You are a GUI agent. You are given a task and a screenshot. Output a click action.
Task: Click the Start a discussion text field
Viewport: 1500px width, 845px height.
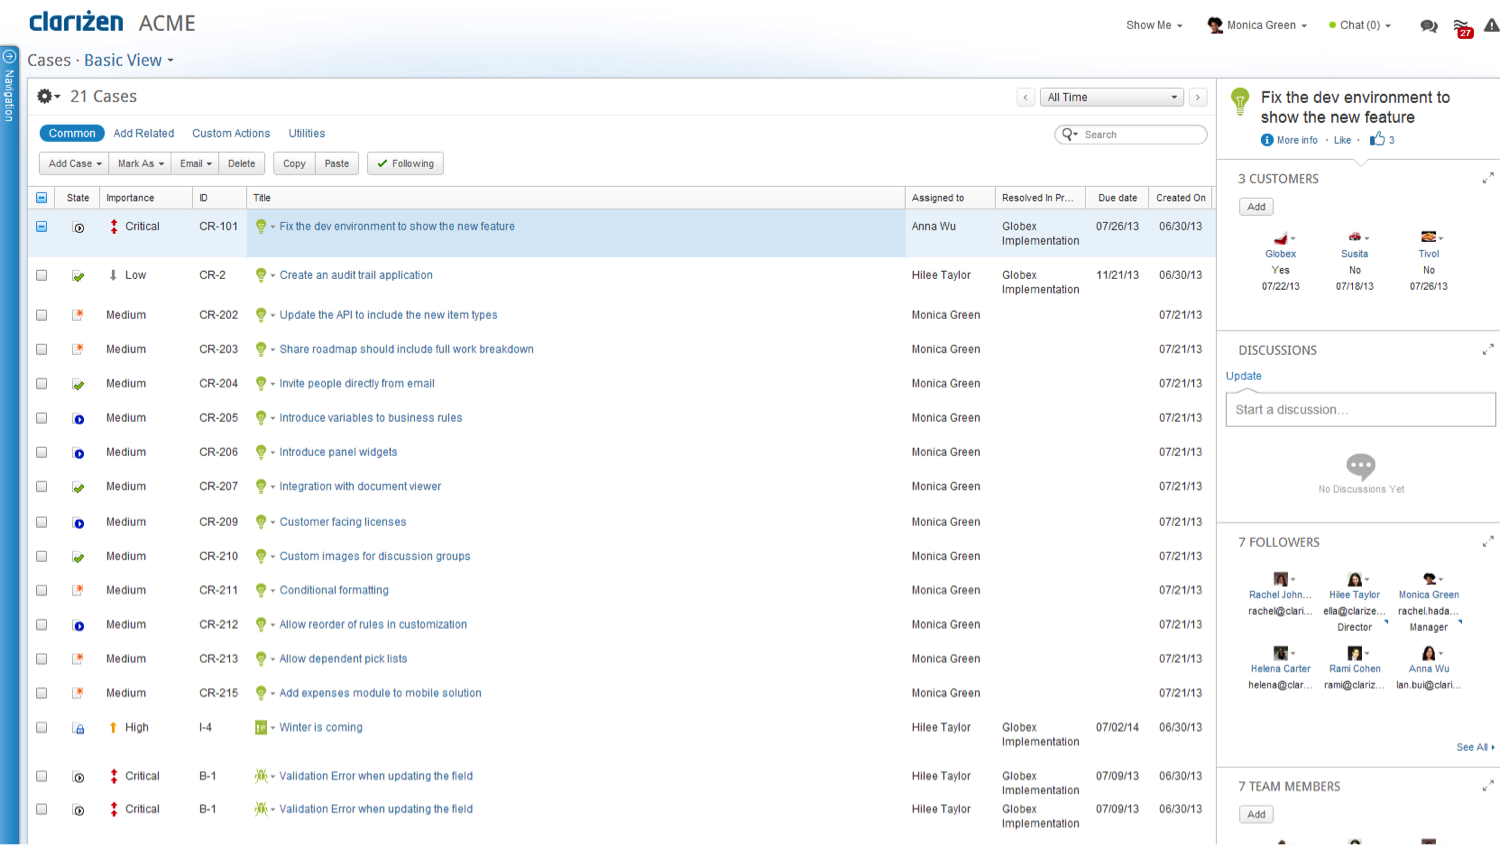[1360, 410]
